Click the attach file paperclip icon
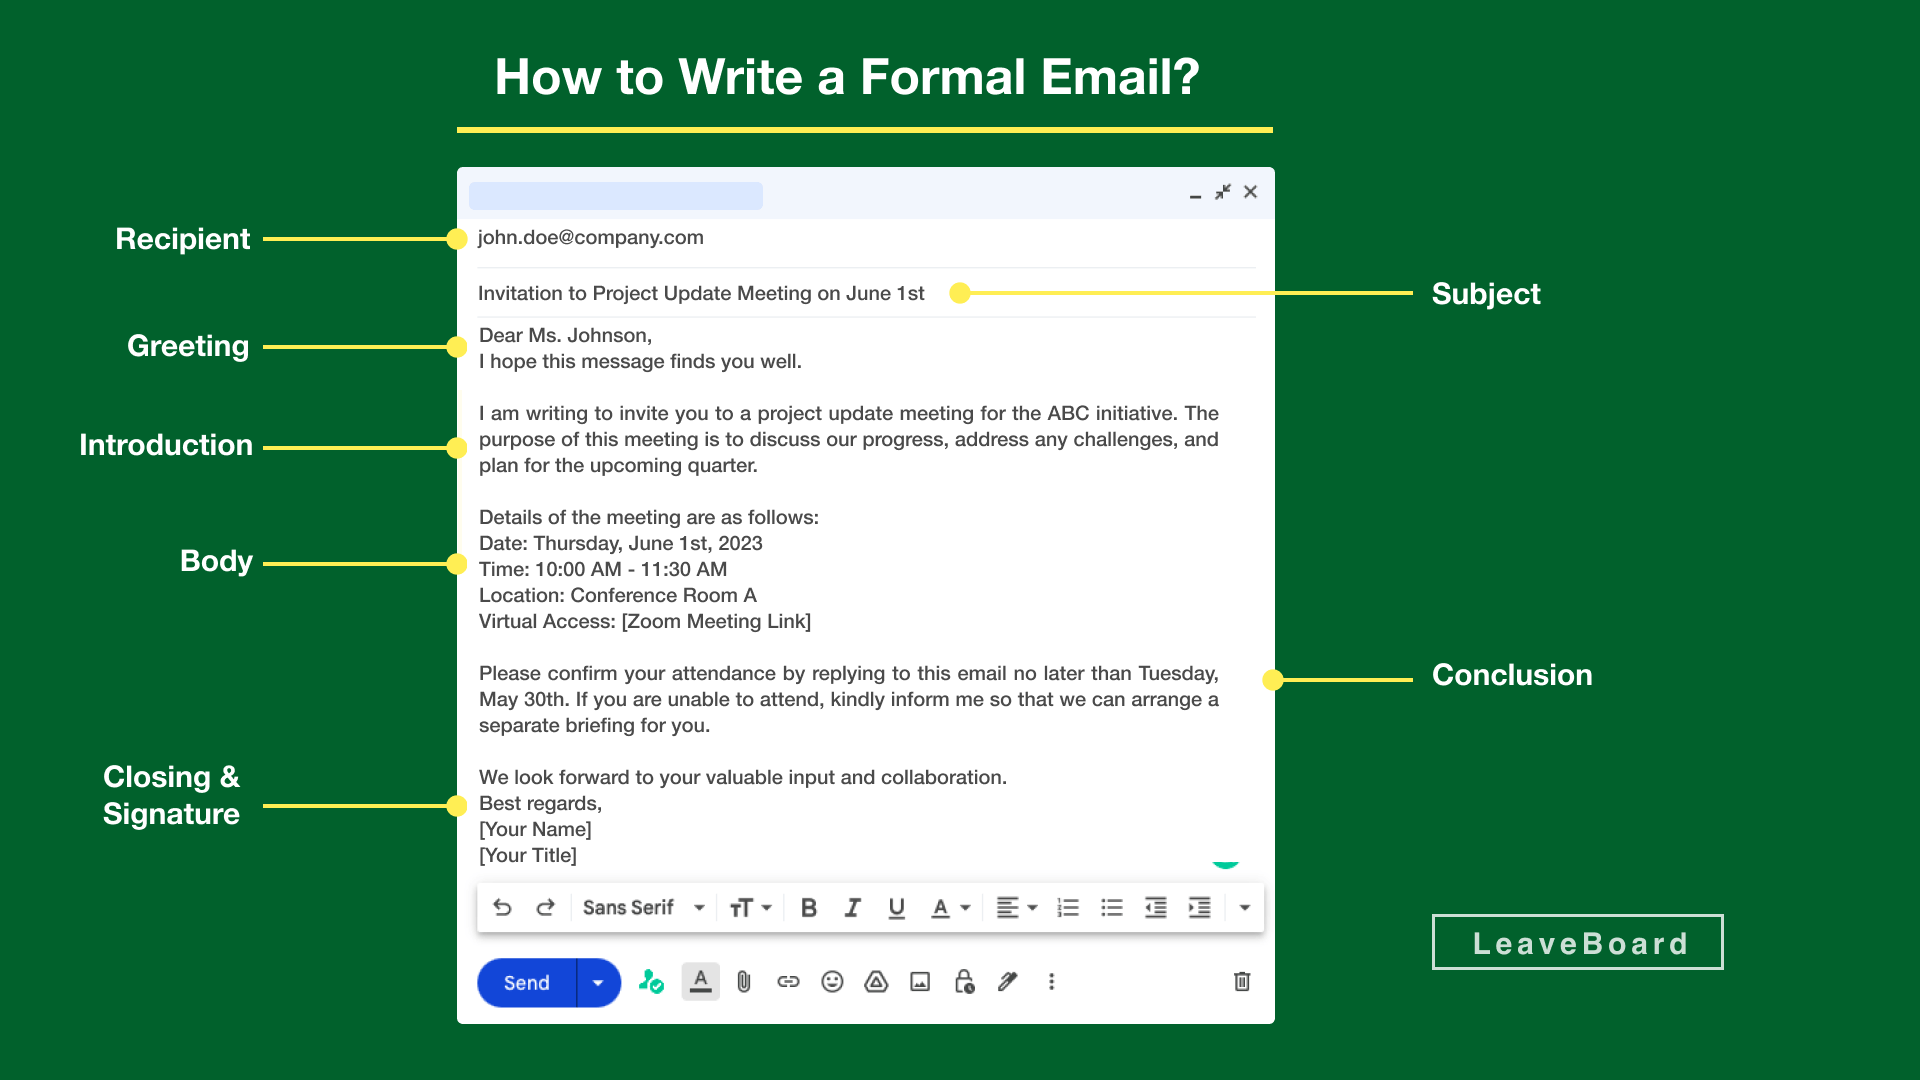Viewport: 1920px width, 1080px height. point(741,982)
